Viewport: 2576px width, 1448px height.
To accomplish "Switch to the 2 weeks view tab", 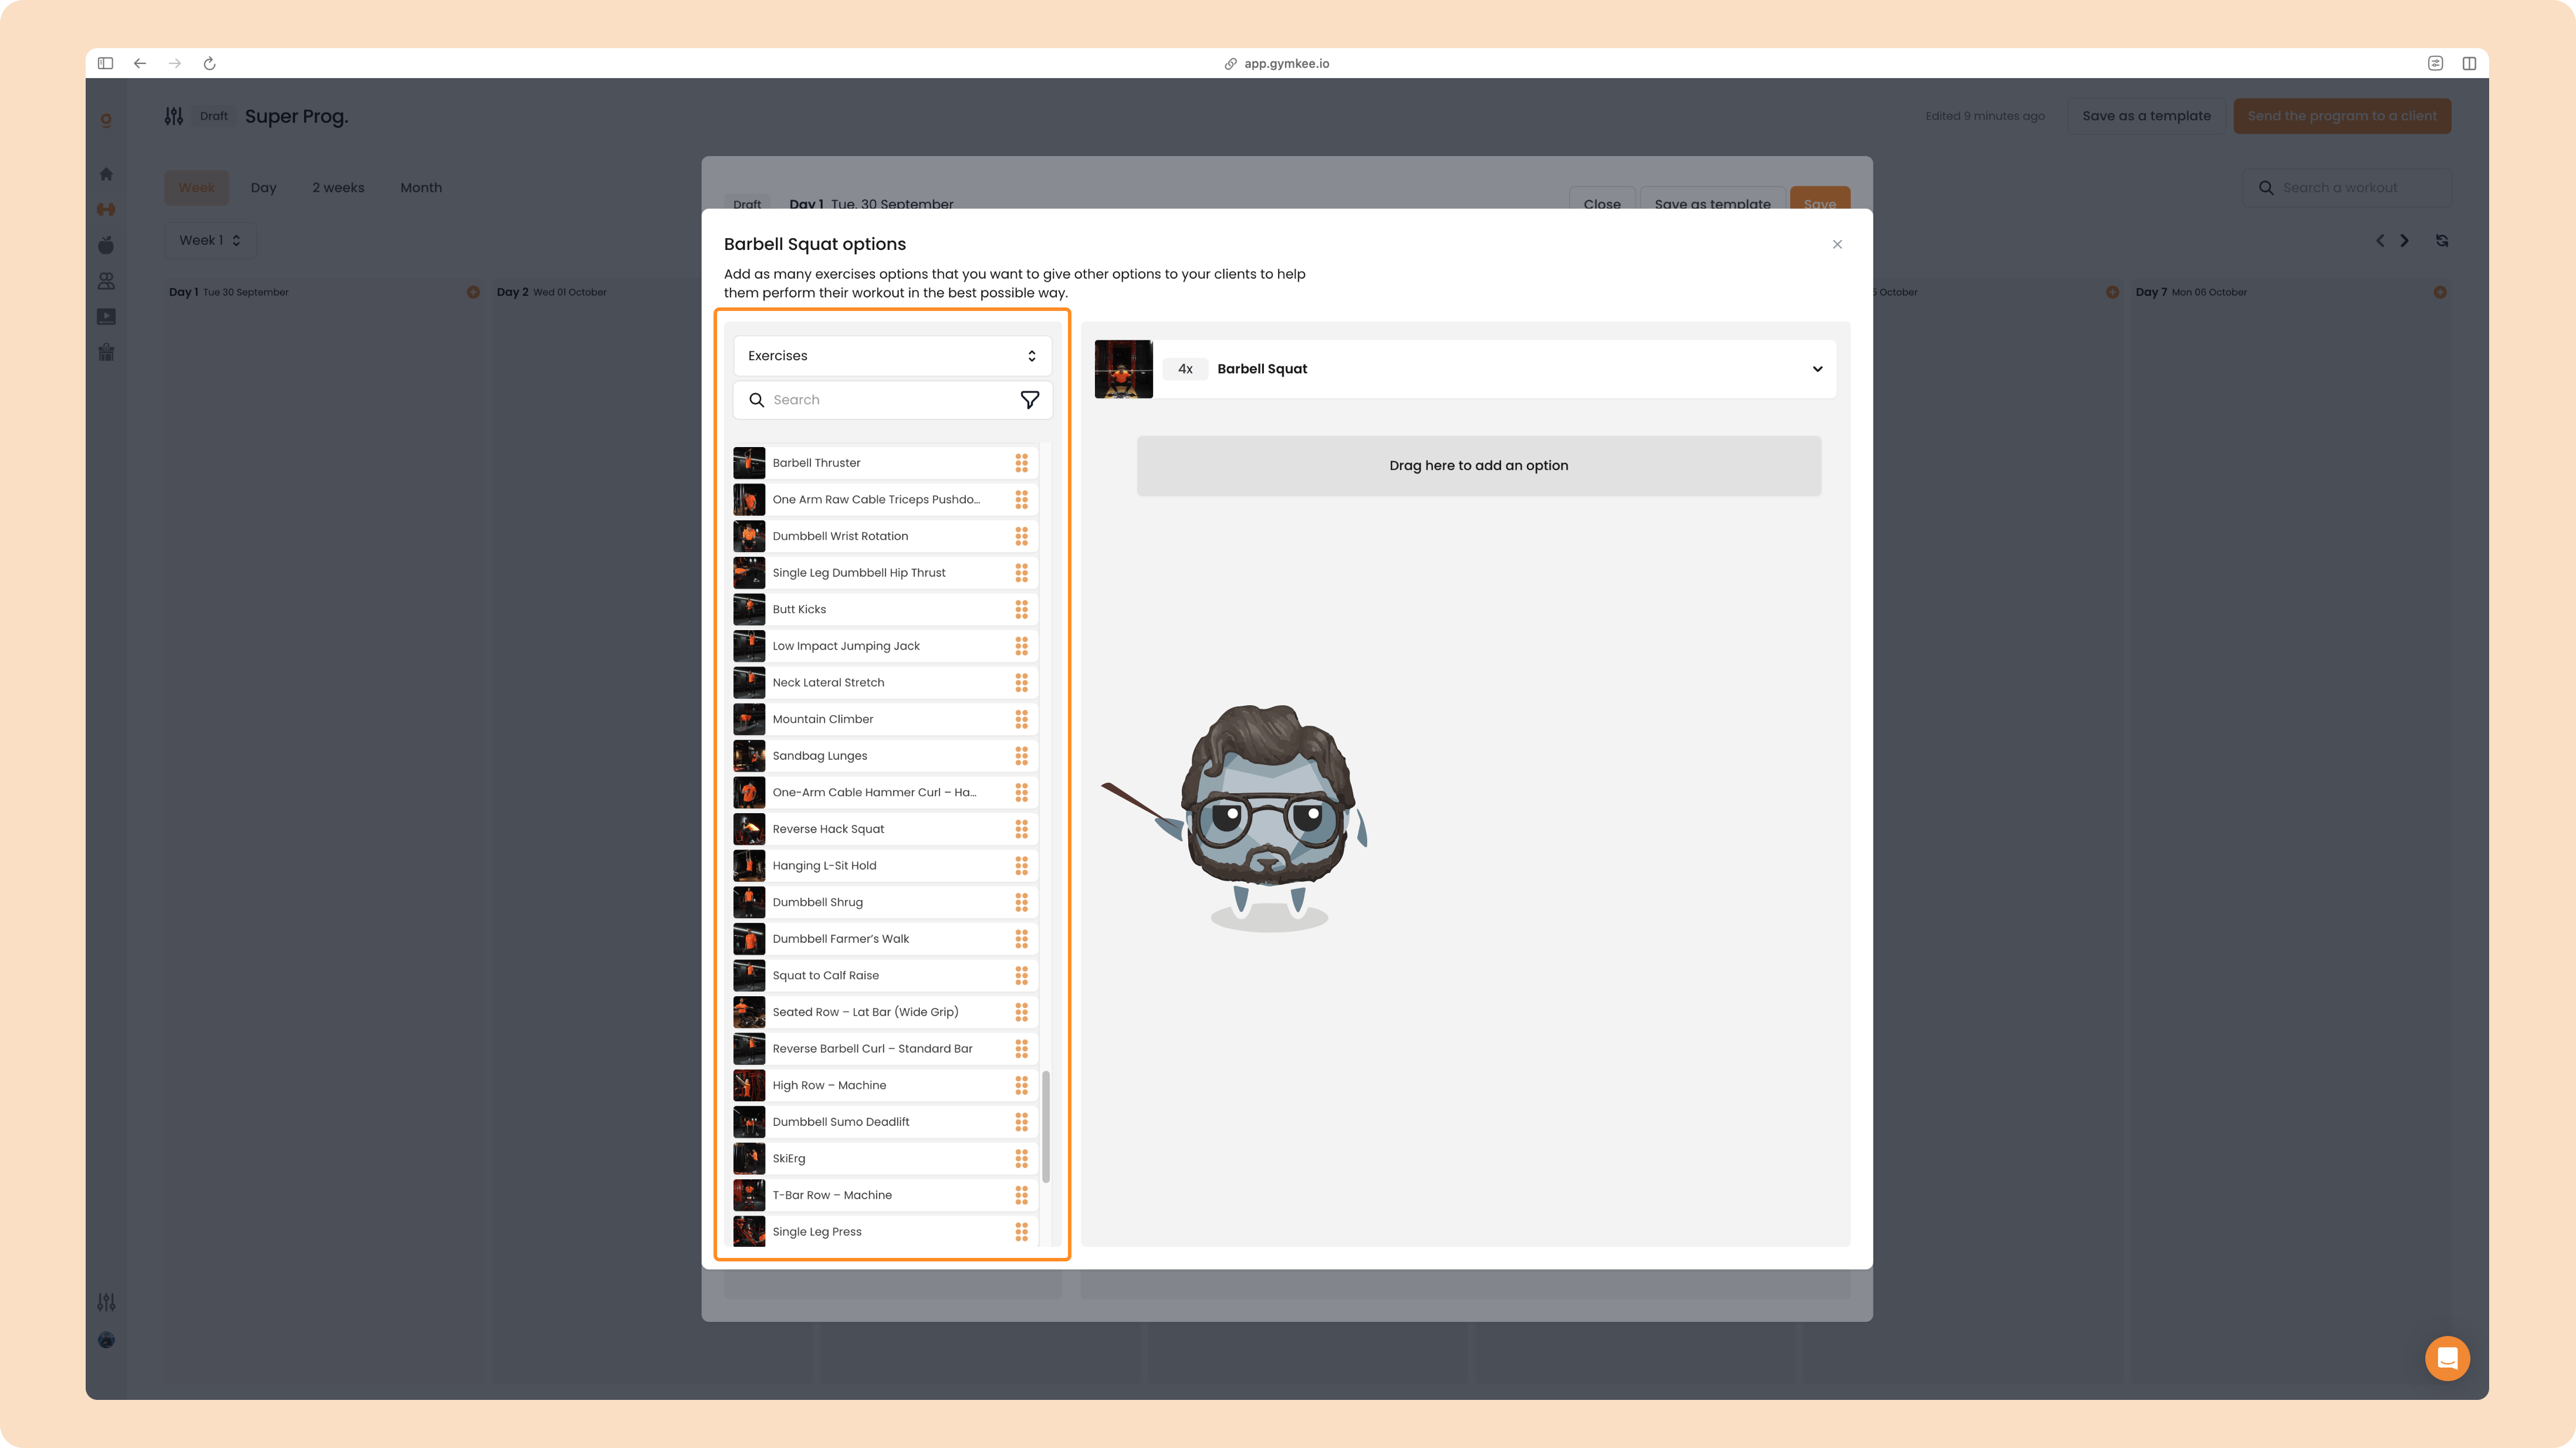I will 338,188.
